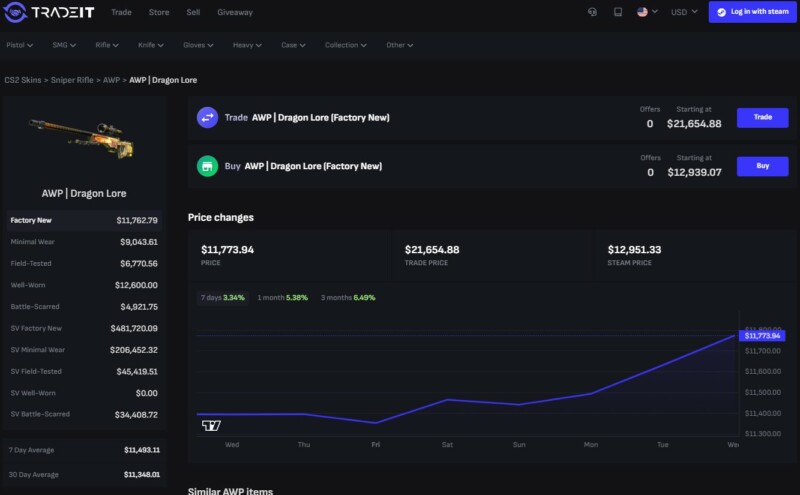Click the $21,654.88 TRADE PRICE card
This screenshot has height=495, width=800.
pyautogui.click(x=491, y=255)
